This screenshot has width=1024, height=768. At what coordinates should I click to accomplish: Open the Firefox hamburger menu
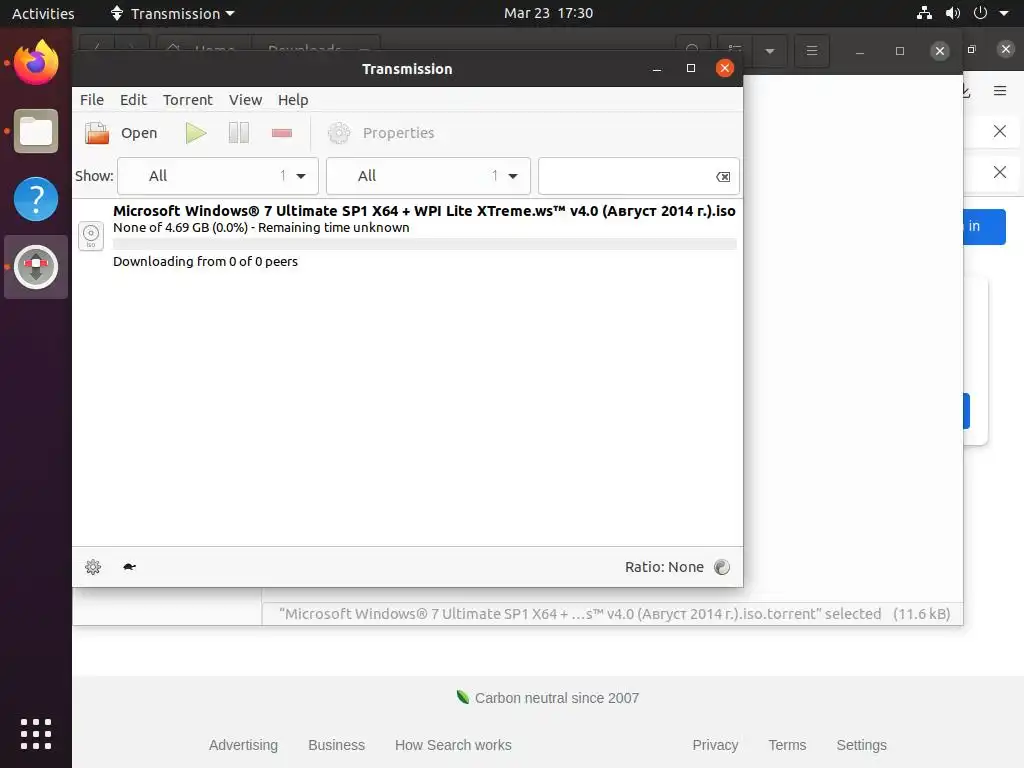click(x=1000, y=91)
